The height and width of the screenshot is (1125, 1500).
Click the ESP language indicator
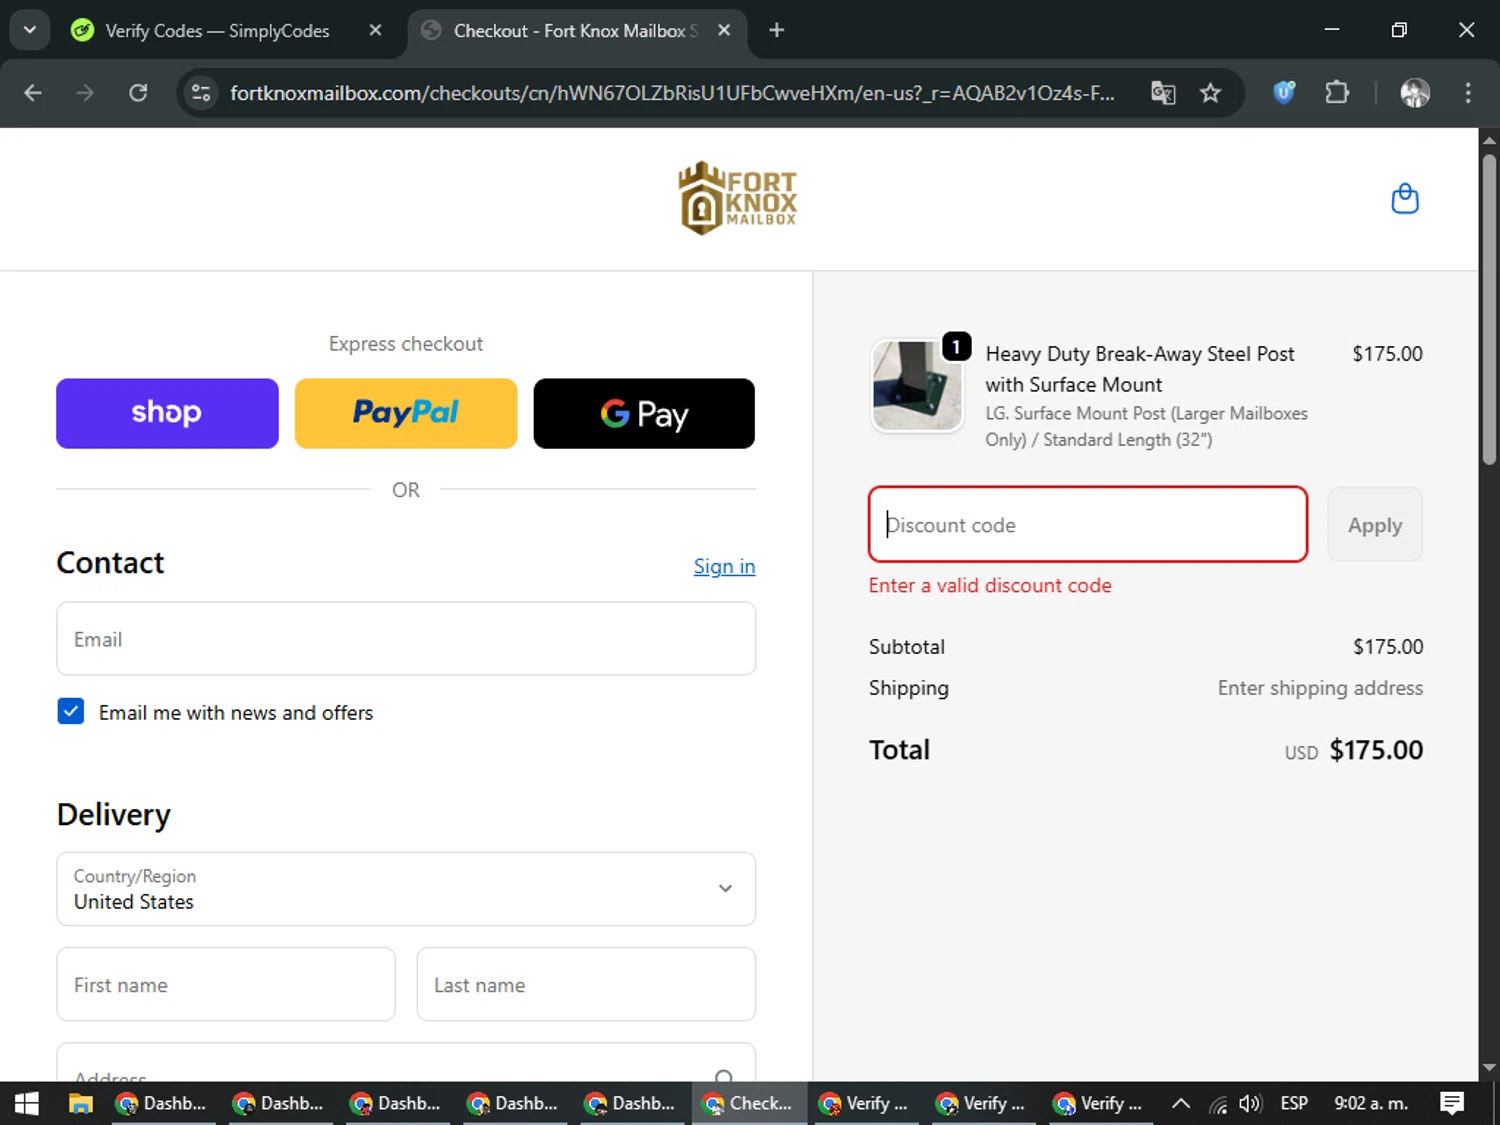(x=1294, y=1103)
